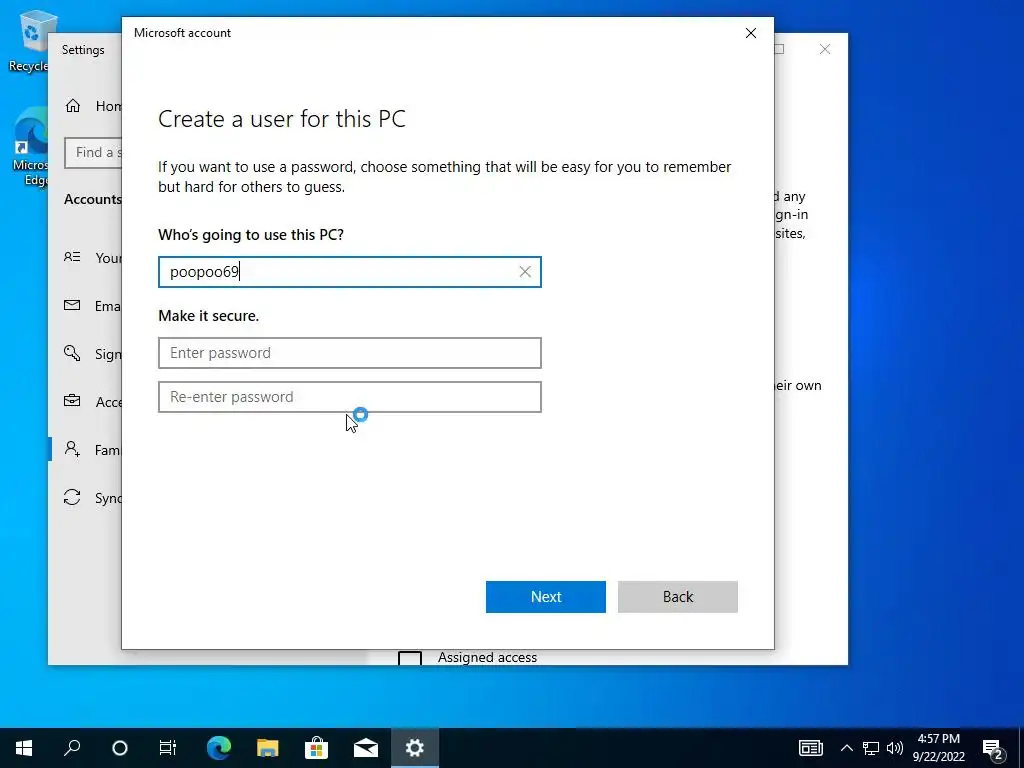The height and width of the screenshot is (768, 1024).
Task: Open Microsoft Store from taskbar
Action: [316, 748]
